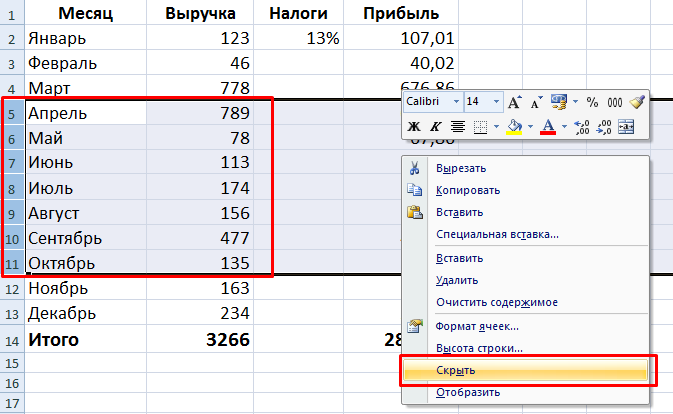Expand the fill color dropdown arrow
The height and width of the screenshot is (414, 673).
pos(531,127)
